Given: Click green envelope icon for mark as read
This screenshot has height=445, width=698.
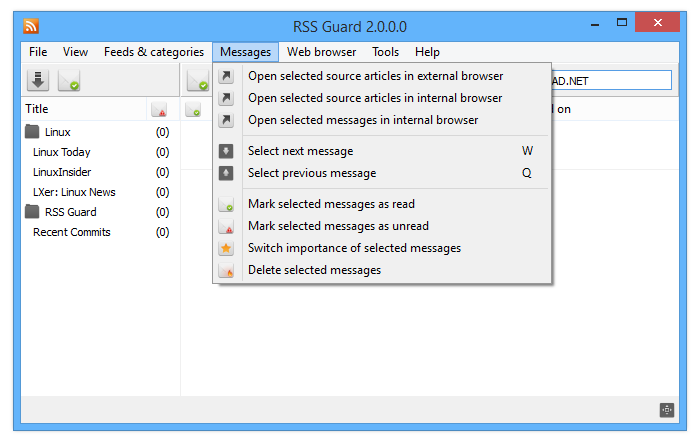Looking at the screenshot, I should point(226,204).
